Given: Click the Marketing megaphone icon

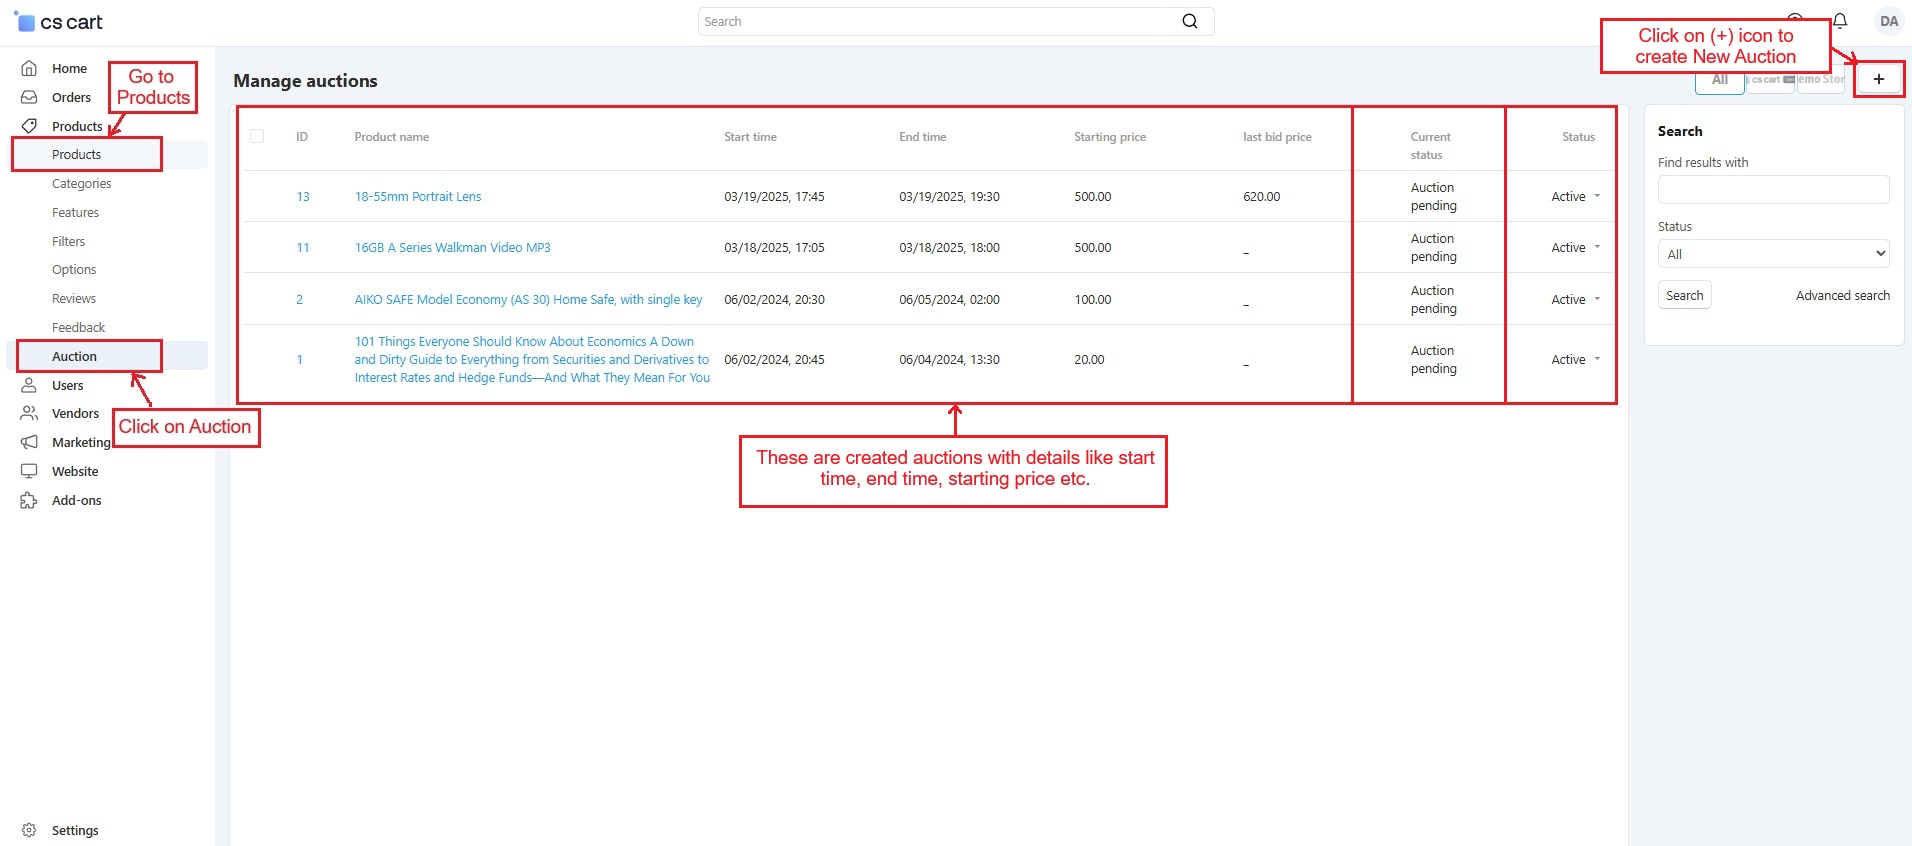Looking at the screenshot, I should (29, 442).
